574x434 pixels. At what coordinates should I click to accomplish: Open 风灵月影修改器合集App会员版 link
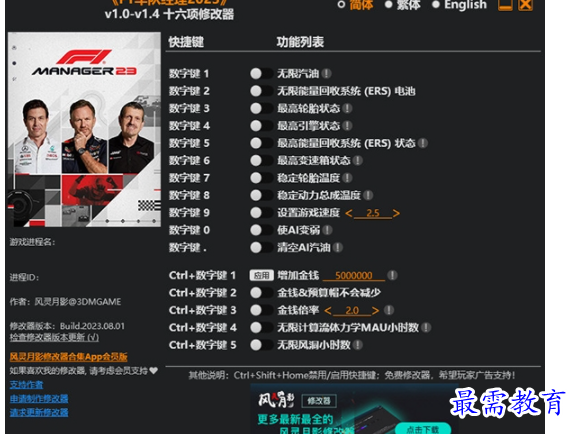pos(68,356)
